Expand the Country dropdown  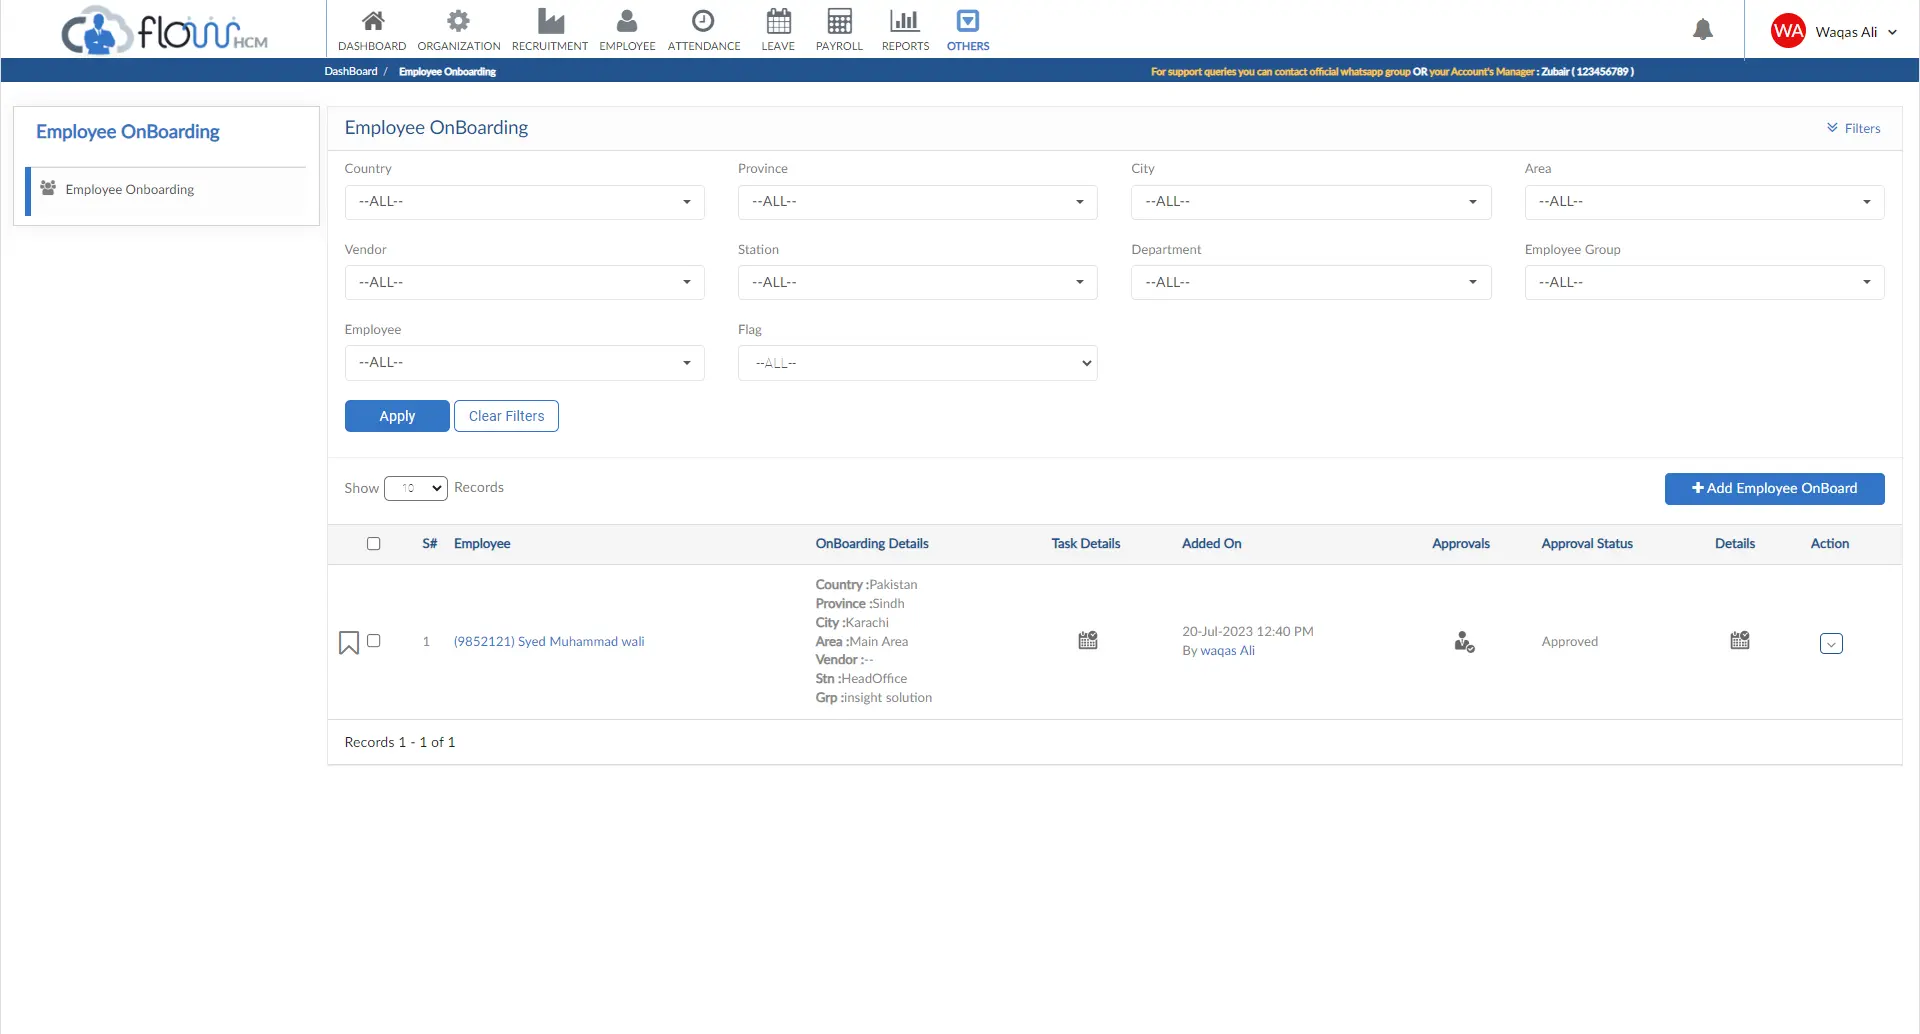(524, 202)
